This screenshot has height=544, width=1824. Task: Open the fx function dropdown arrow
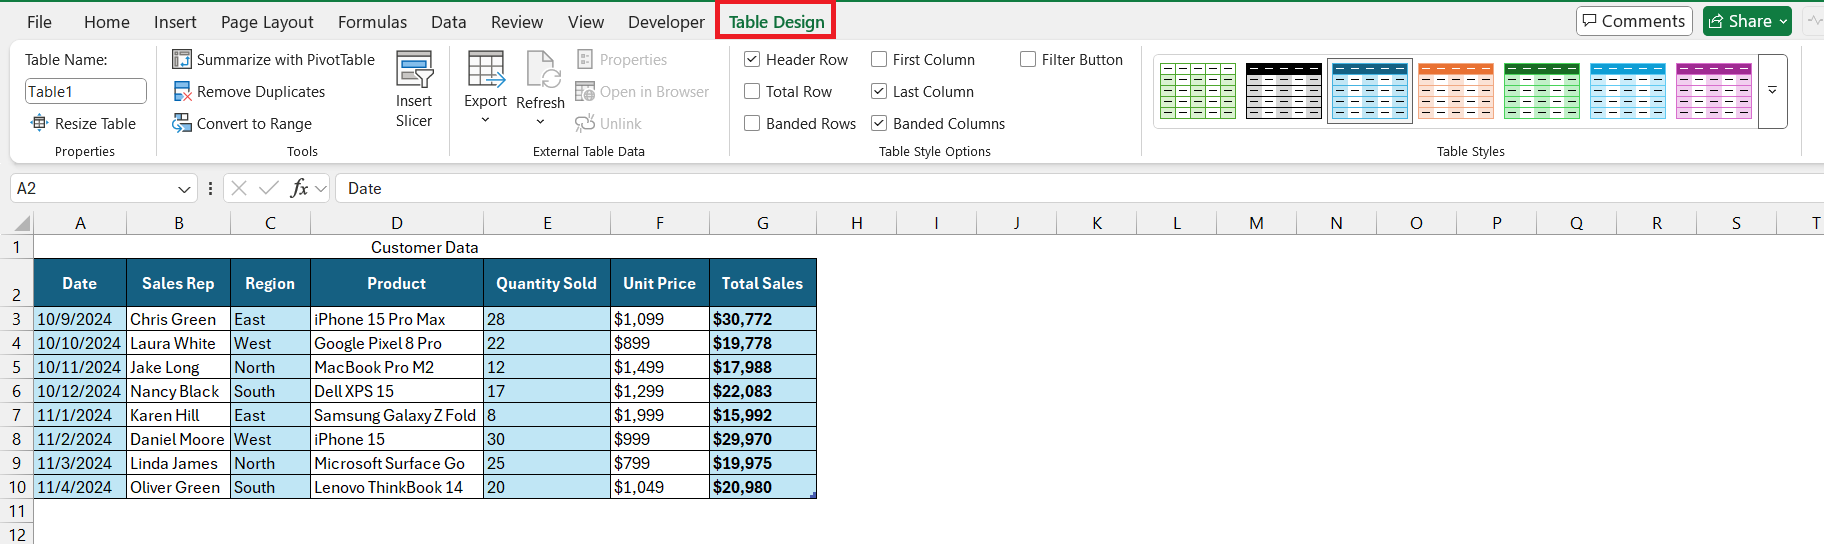coord(321,188)
